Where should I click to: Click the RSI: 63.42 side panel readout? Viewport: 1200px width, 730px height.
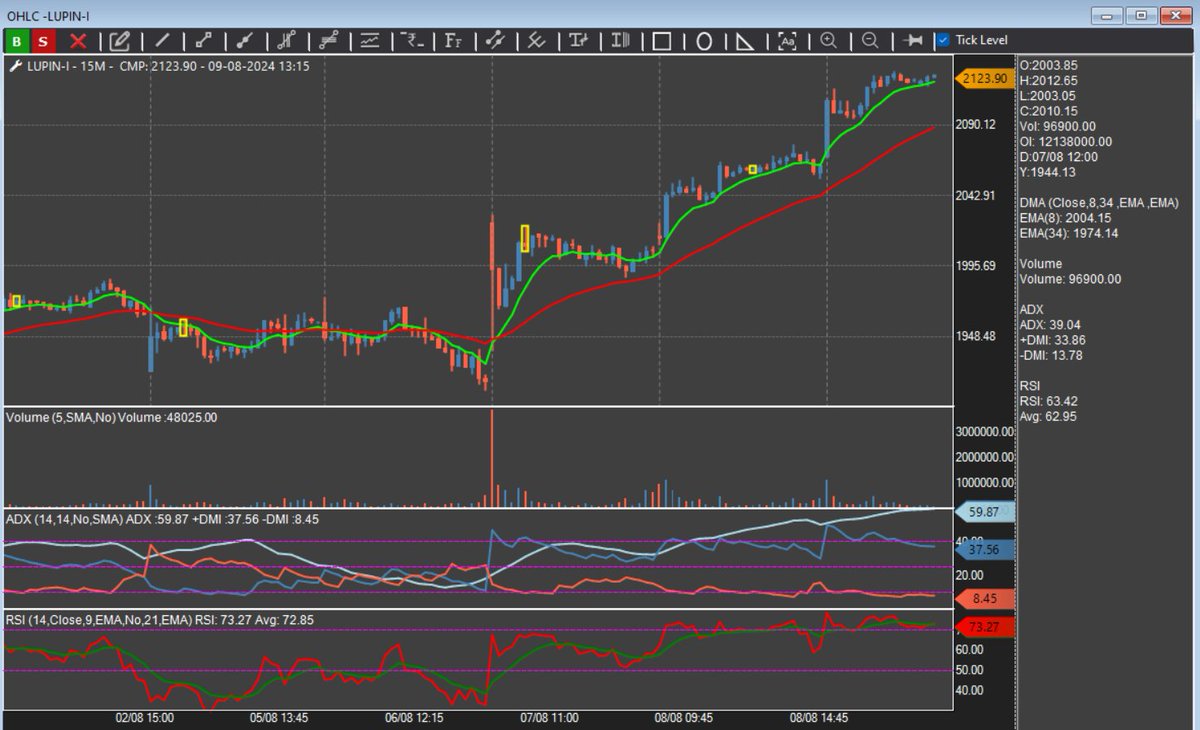tap(1049, 402)
